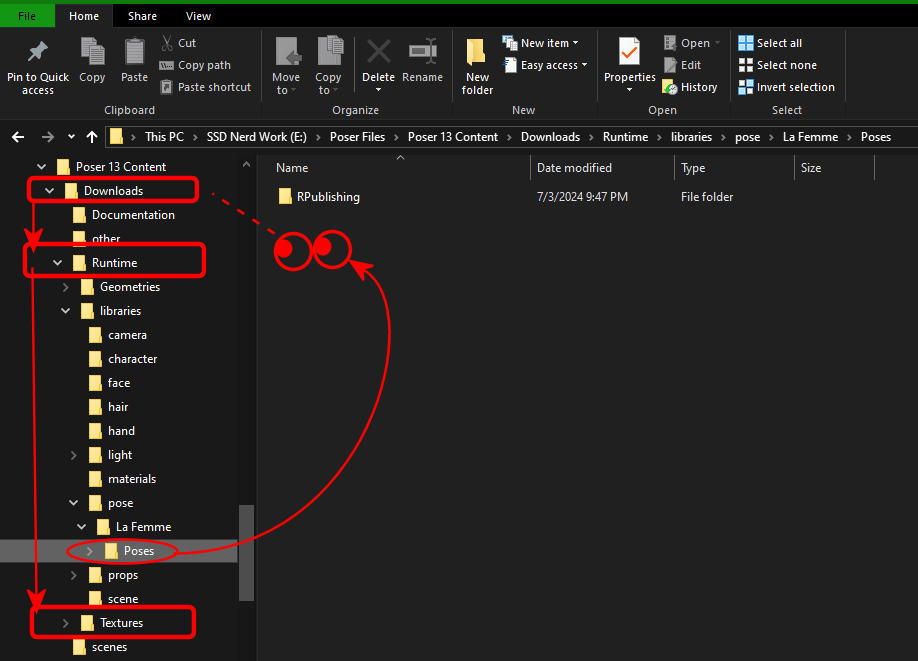The width and height of the screenshot is (918, 661).
Task: Click the navigation pane scroll-up arrow
Action: pos(246,165)
